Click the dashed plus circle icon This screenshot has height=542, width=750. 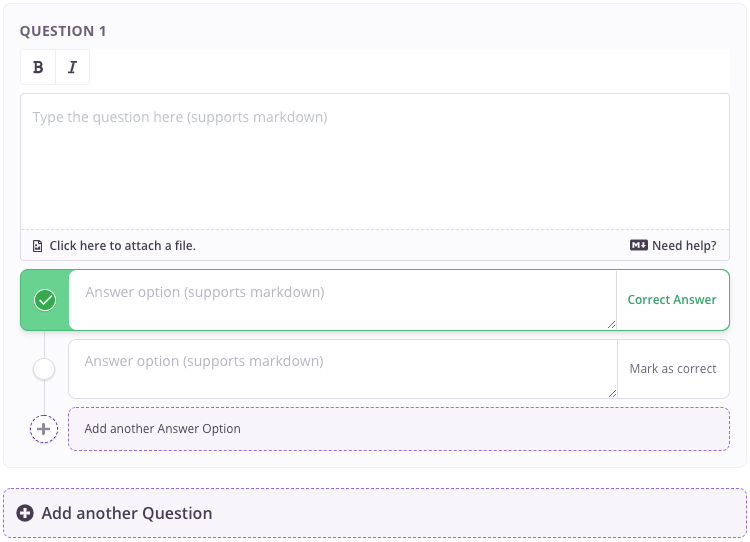pos(44,429)
